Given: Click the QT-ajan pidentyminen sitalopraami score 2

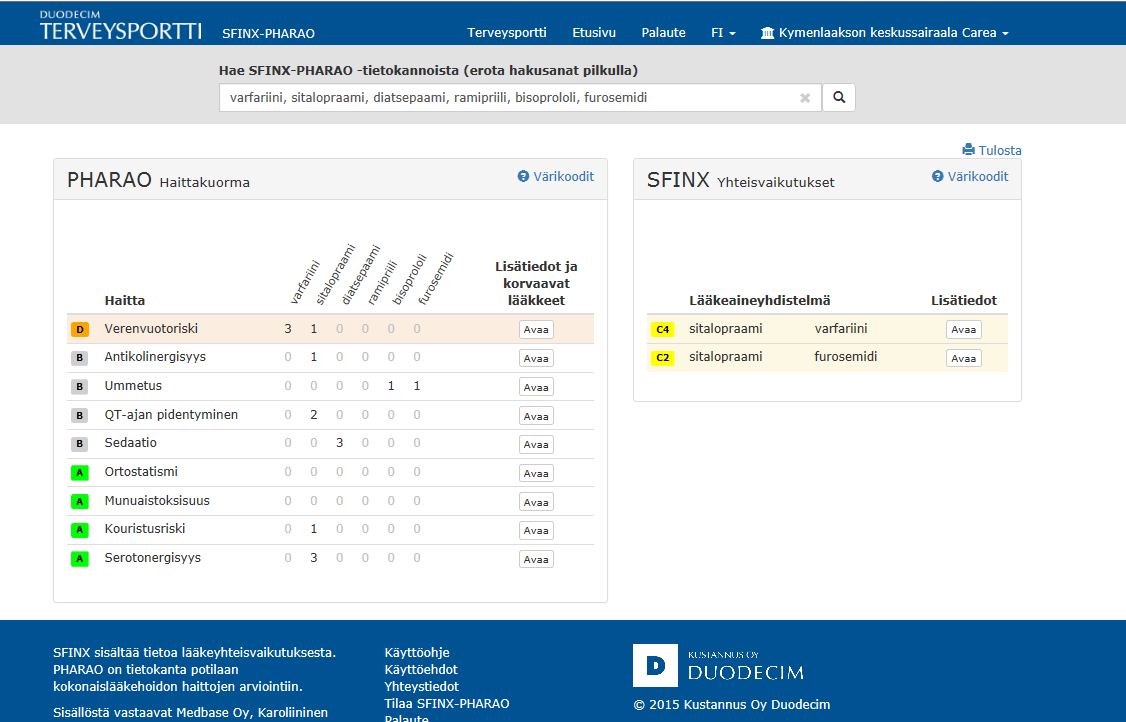Looking at the screenshot, I should click(x=314, y=415).
